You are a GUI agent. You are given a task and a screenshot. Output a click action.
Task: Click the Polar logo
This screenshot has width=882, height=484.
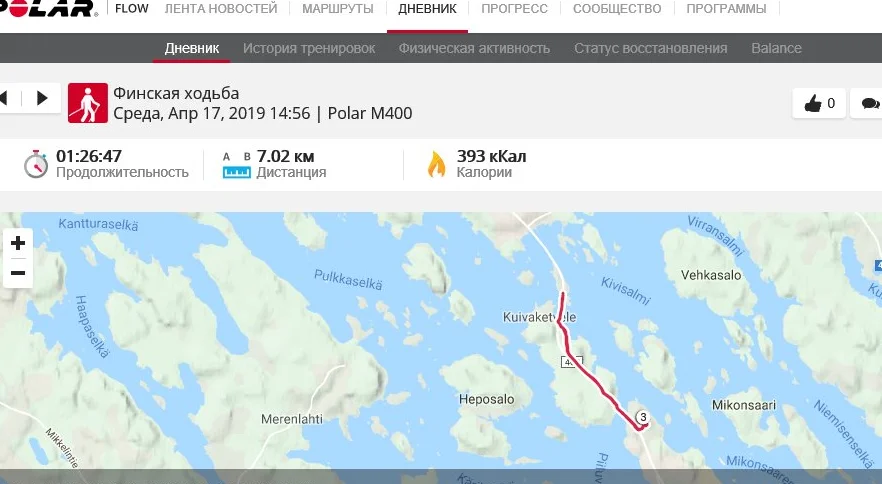point(47,8)
